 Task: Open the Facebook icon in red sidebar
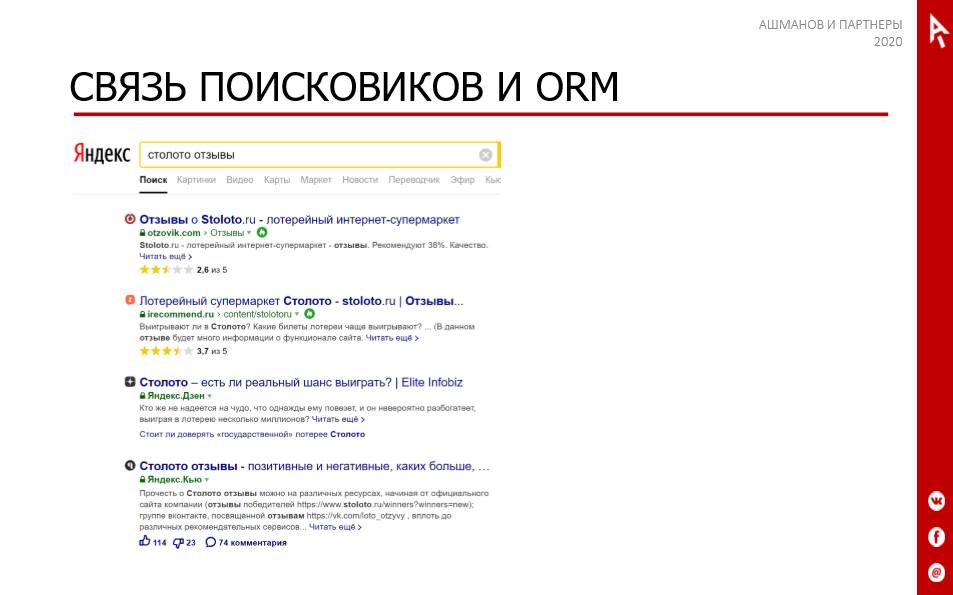click(937, 537)
